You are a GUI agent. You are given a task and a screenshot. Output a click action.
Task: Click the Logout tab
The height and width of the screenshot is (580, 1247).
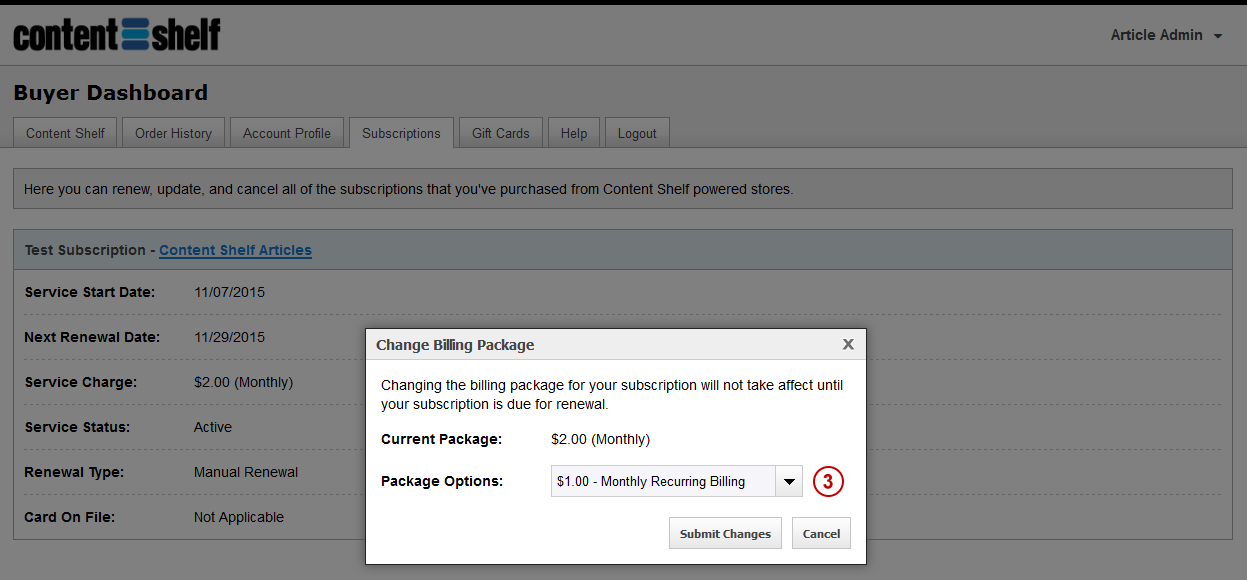637,133
